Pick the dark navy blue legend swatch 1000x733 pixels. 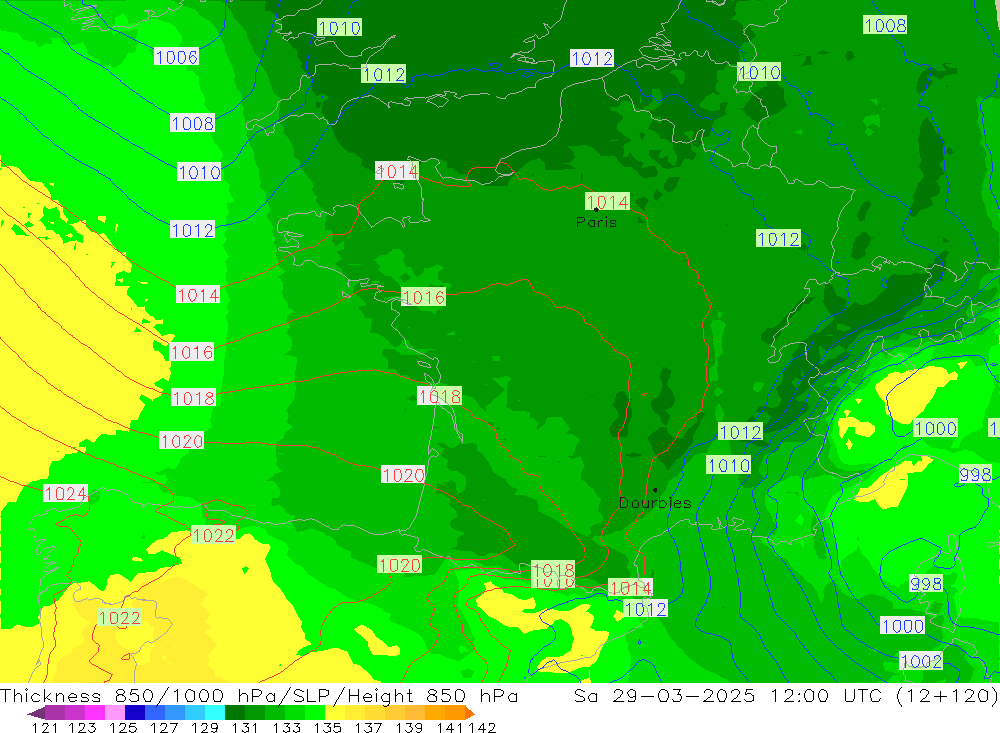135,713
